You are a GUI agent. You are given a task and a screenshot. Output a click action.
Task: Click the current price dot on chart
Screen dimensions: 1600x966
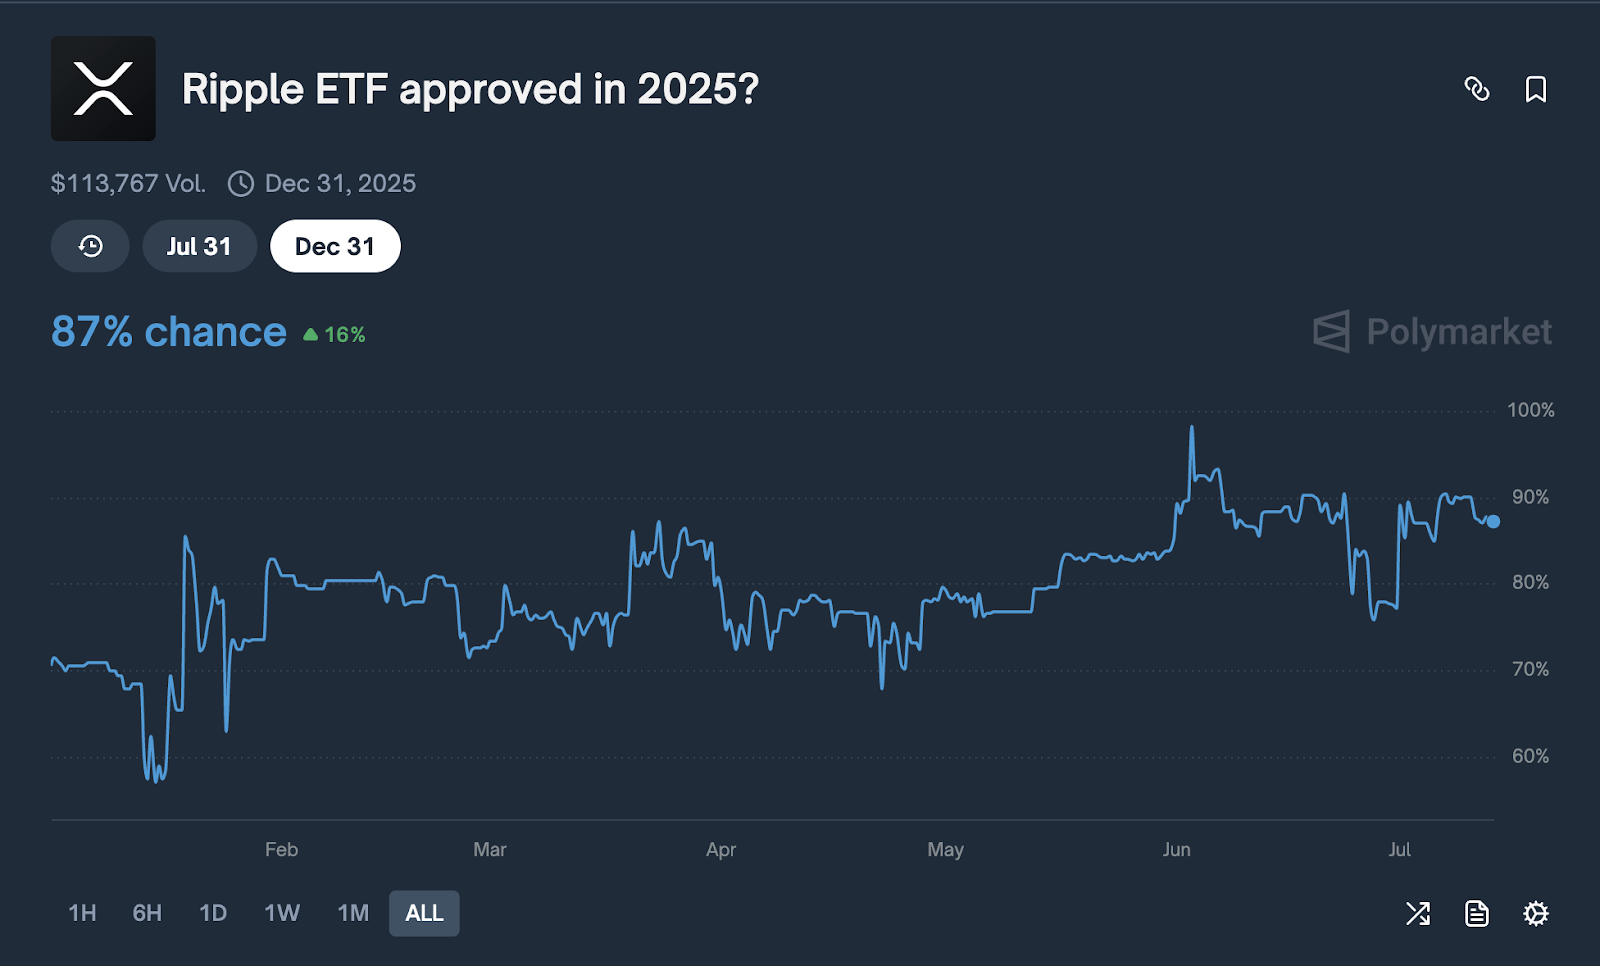click(x=1493, y=521)
